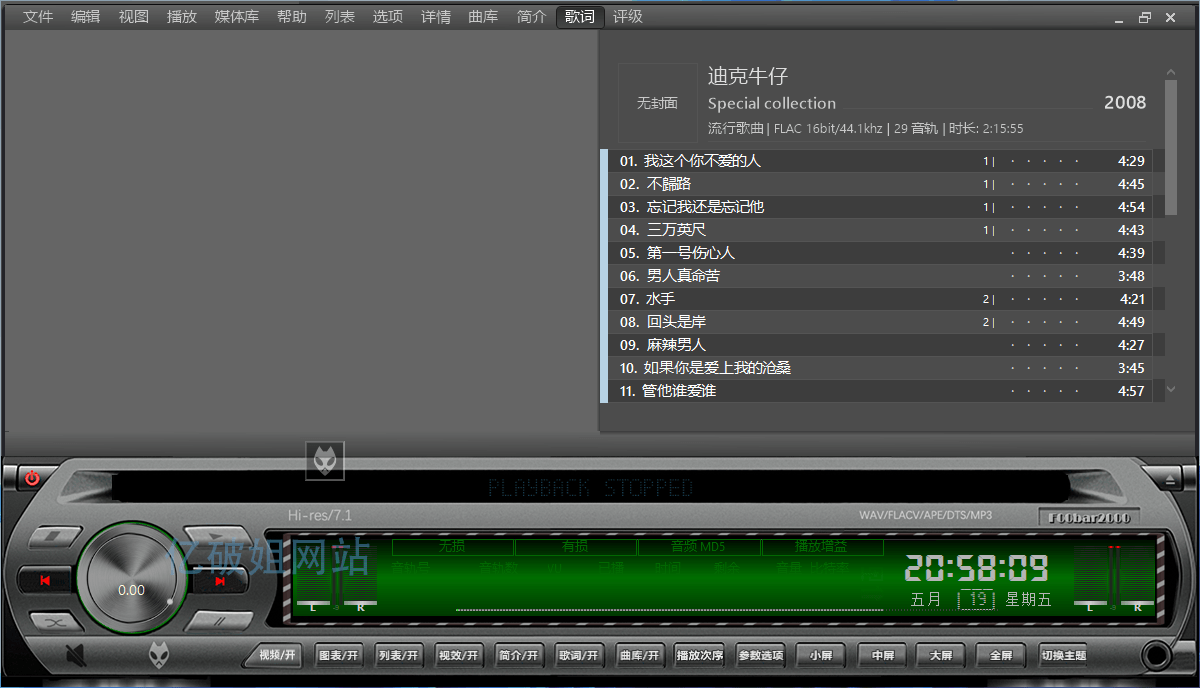The height and width of the screenshot is (688, 1200).
Task: Open the 文件 menu
Action: click(38, 16)
